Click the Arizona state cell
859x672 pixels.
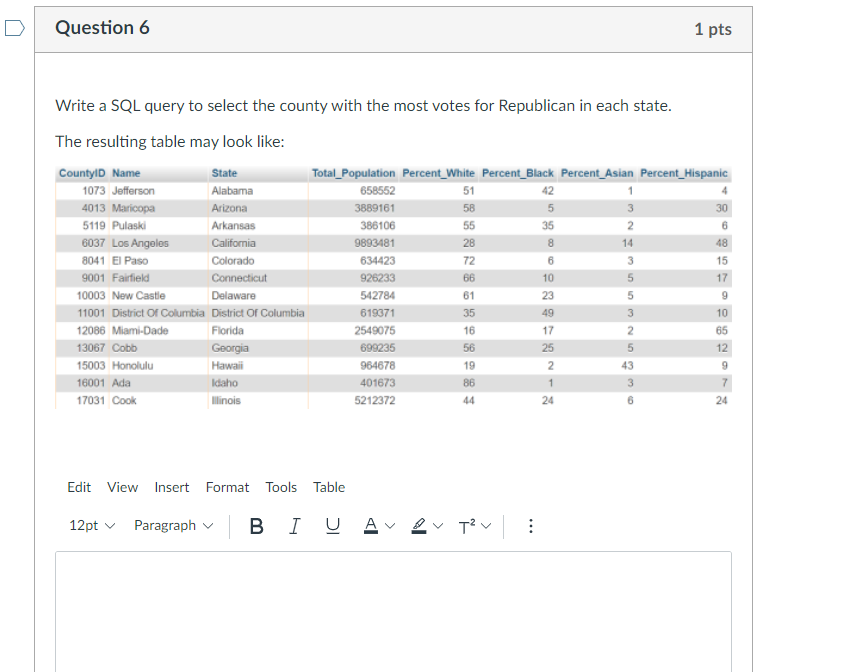[x=229, y=208]
